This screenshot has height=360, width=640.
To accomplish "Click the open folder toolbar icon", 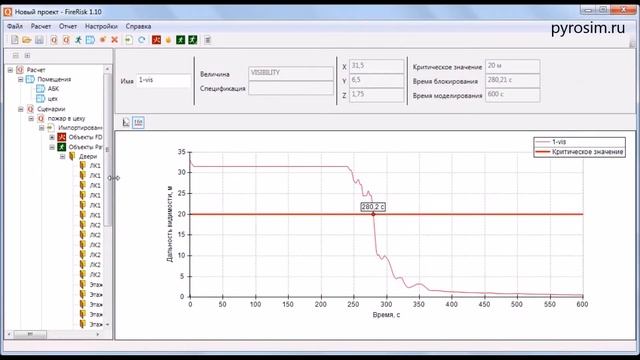I will pyautogui.click(x=27, y=40).
